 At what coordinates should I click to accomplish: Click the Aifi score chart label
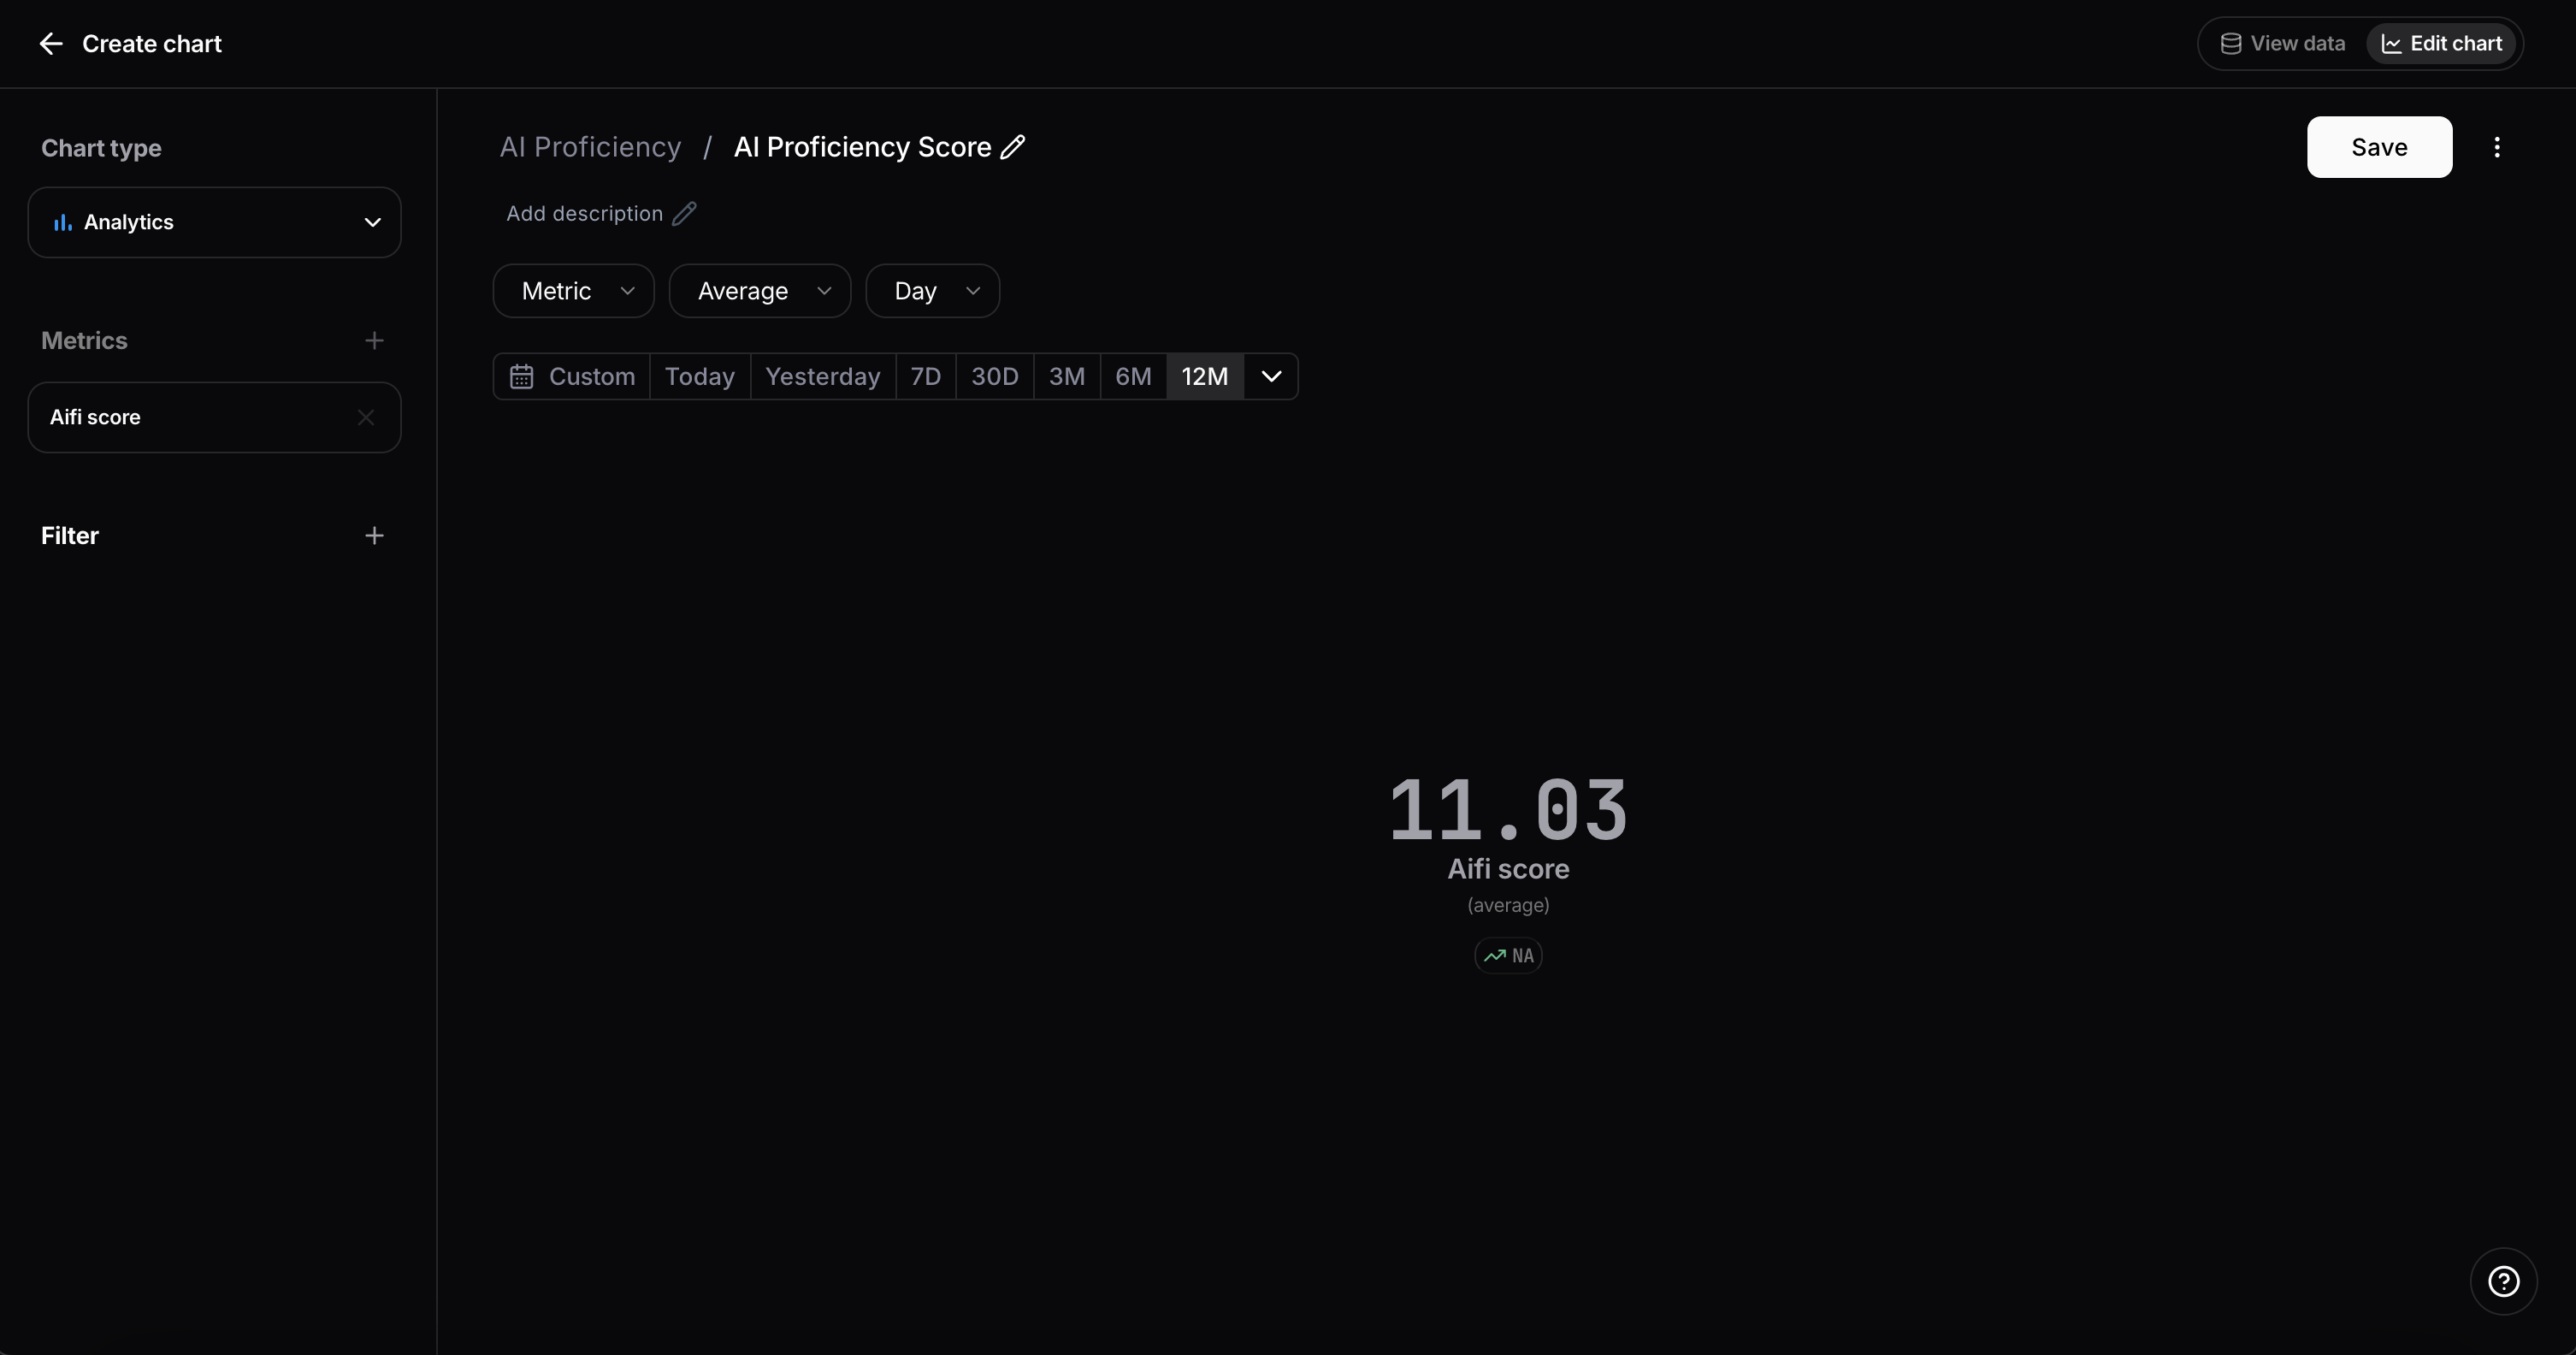pyautogui.click(x=1508, y=869)
